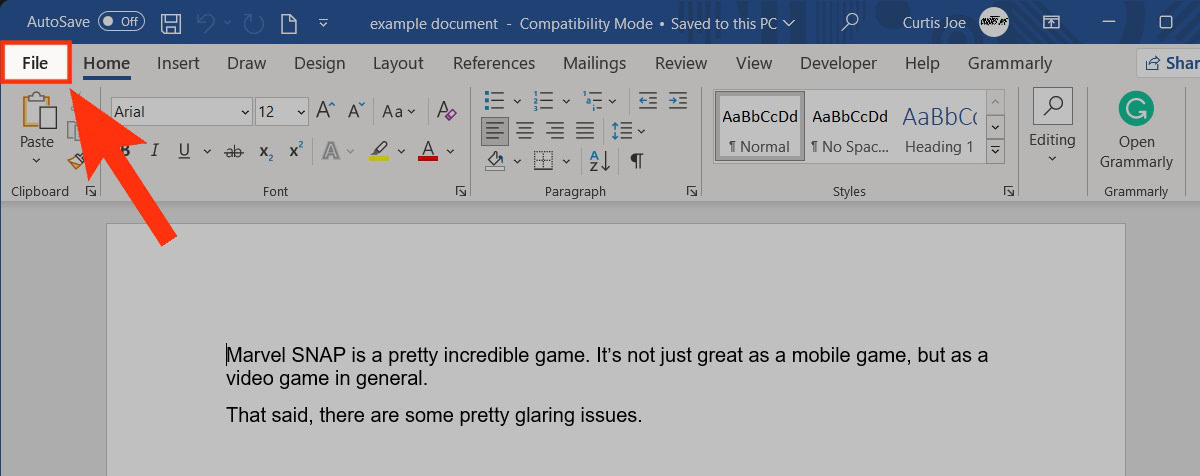1200x476 pixels.
Task: Center align the paragraph text
Action: (525, 130)
